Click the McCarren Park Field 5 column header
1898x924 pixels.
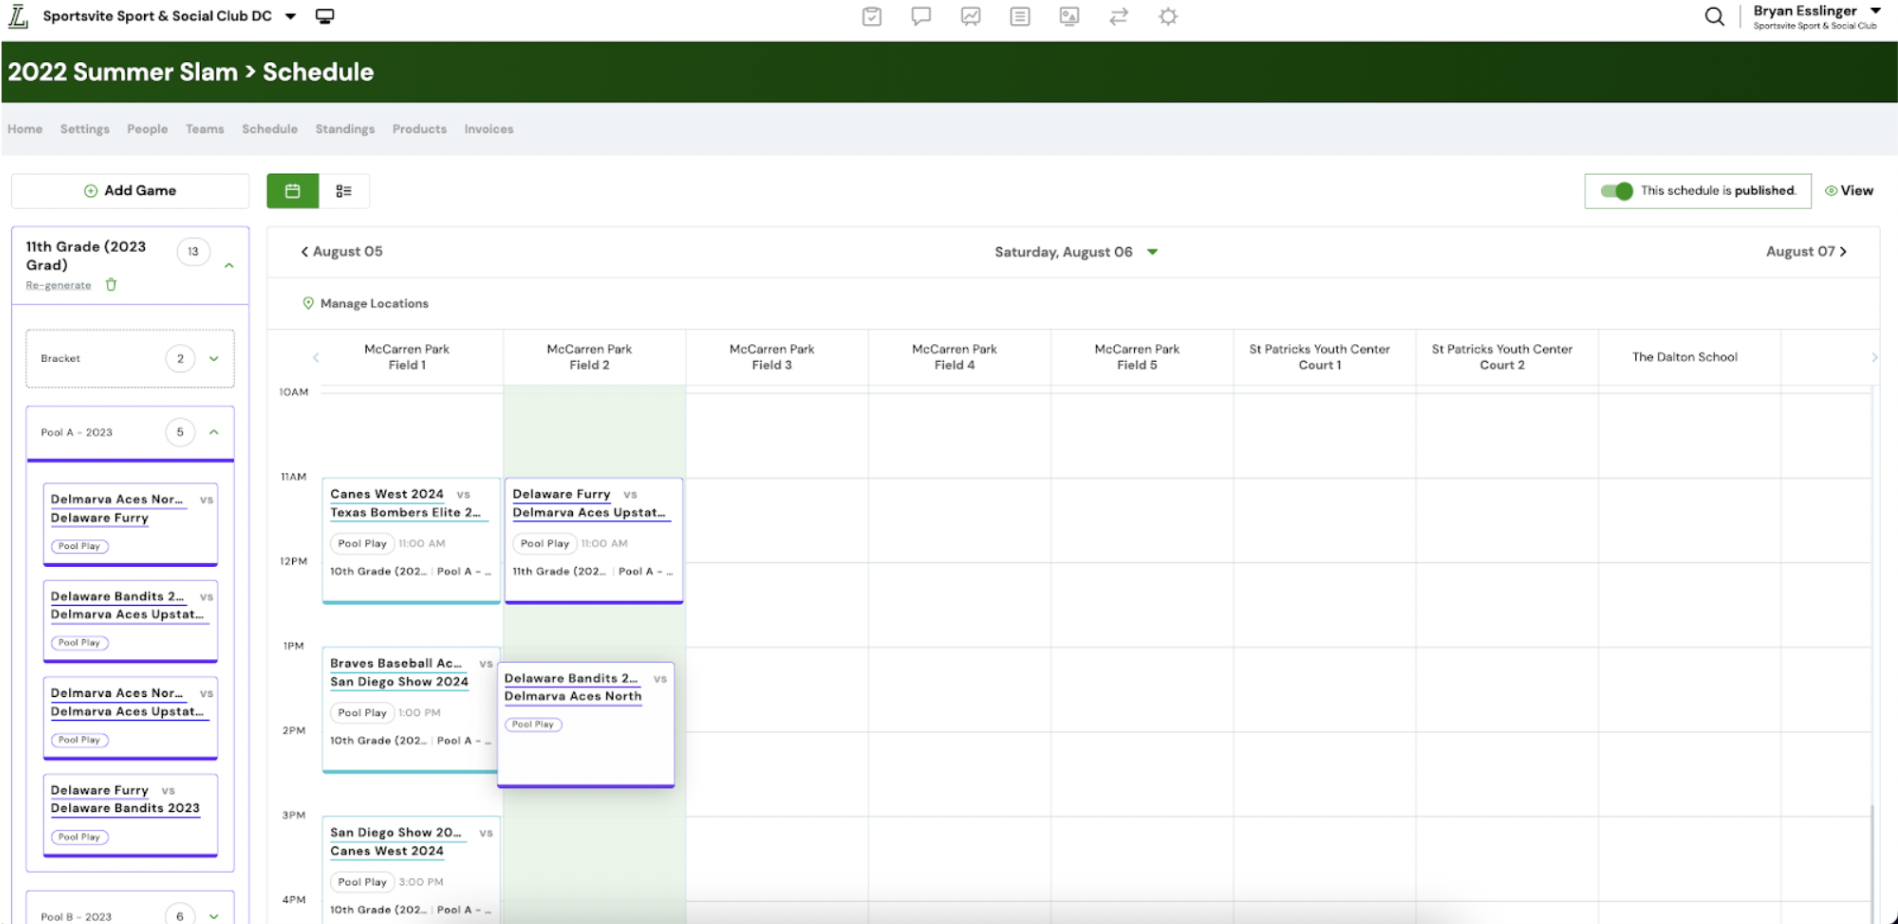click(x=1137, y=357)
